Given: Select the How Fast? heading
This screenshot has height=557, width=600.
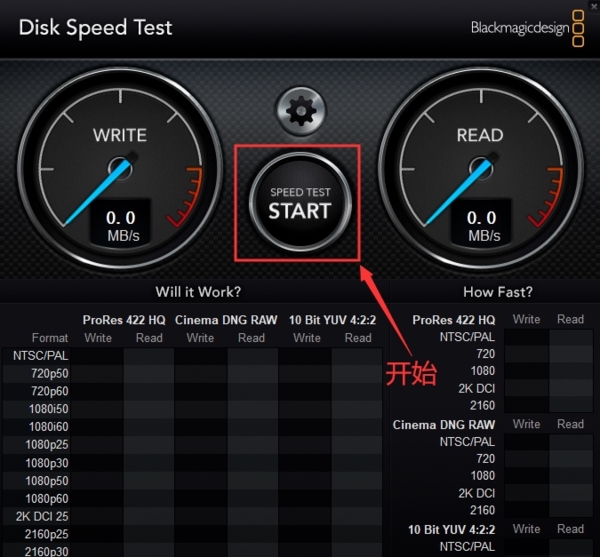Looking at the screenshot, I should [498, 292].
